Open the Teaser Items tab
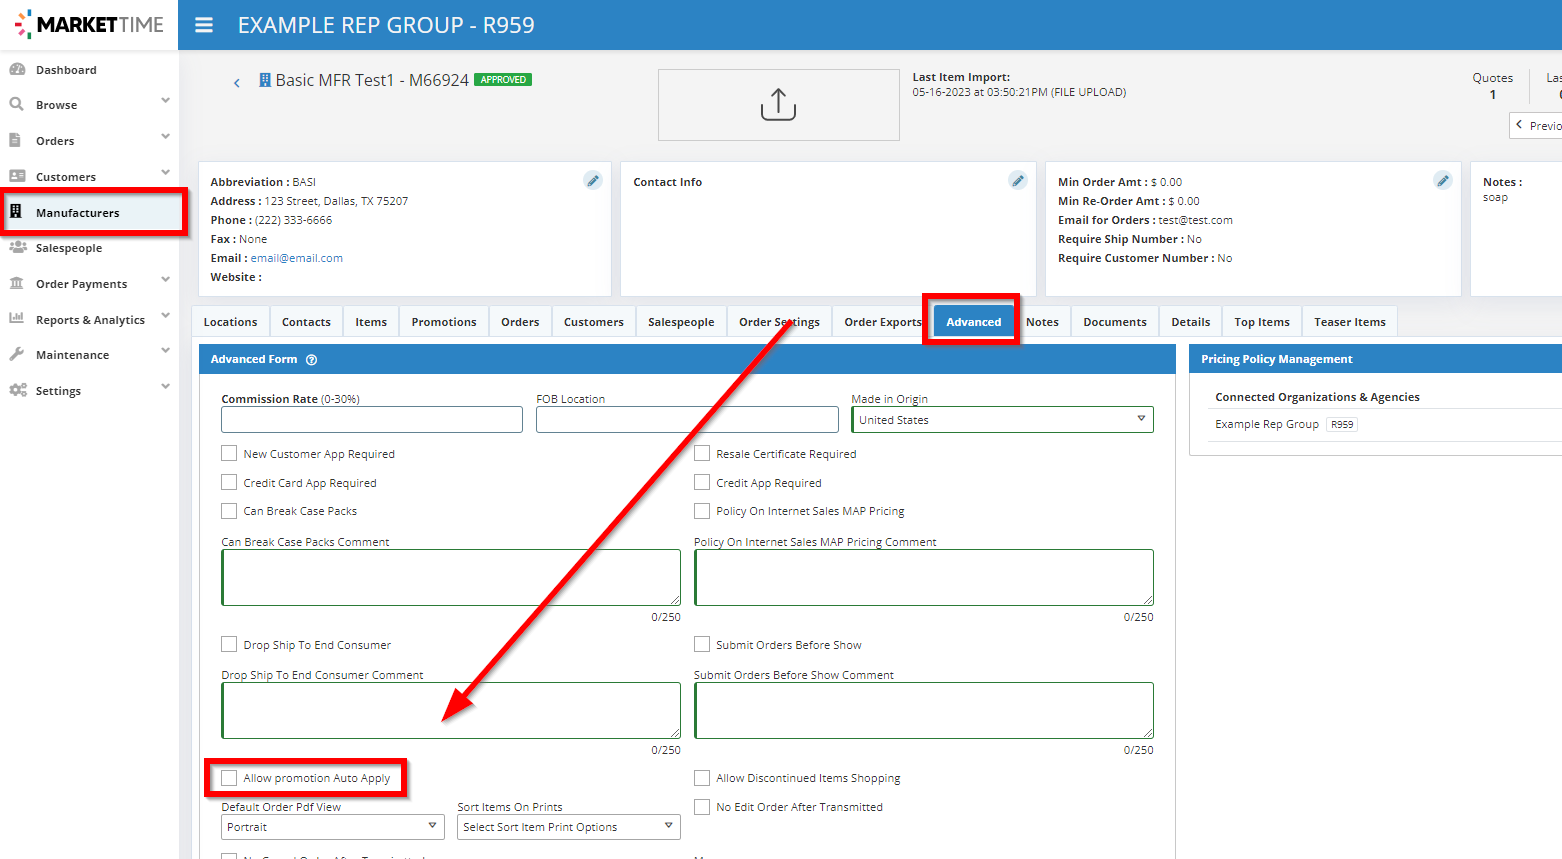This screenshot has width=1562, height=859. [1350, 322]
